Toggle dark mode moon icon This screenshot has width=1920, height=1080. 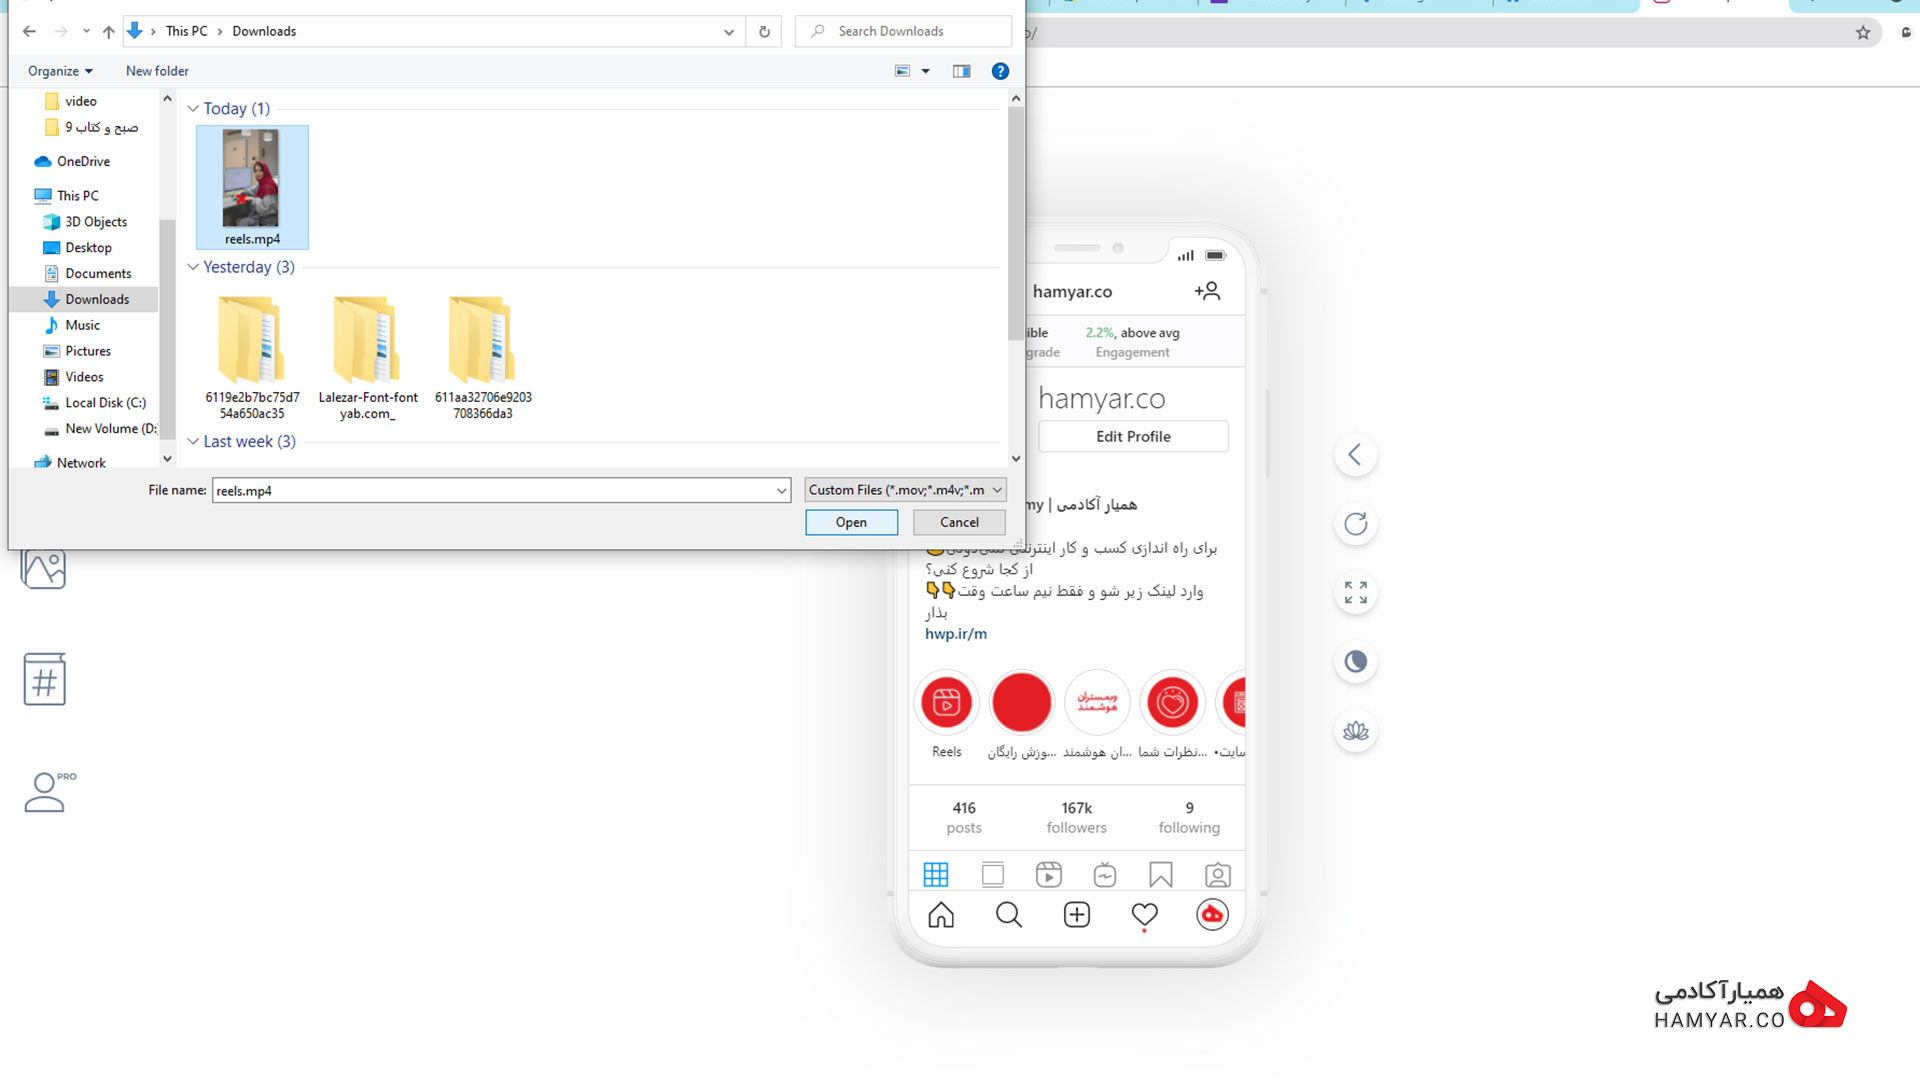(1356, 662)
